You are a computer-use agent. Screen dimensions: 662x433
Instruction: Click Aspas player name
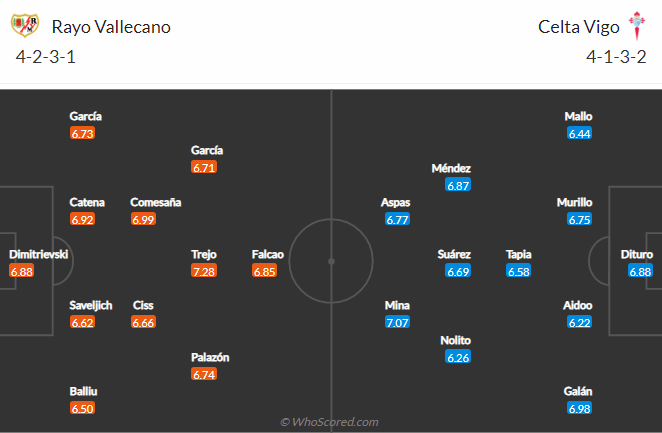point(395,203)
